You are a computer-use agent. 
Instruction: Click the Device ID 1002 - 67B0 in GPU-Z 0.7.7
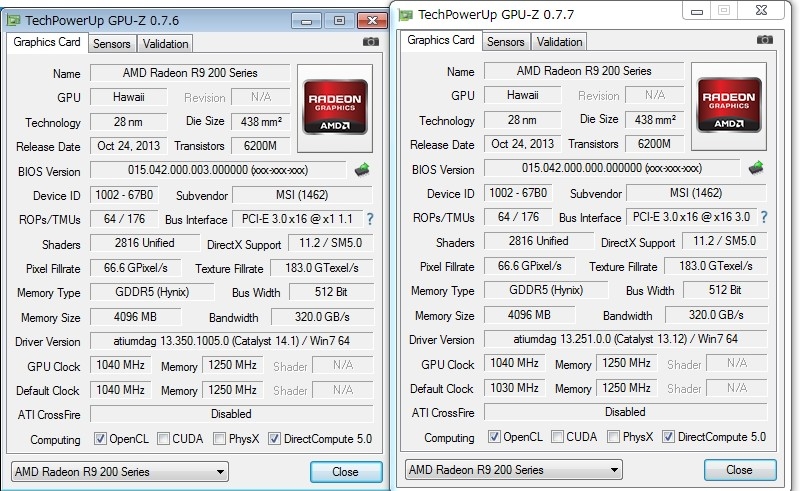(518, 193)
